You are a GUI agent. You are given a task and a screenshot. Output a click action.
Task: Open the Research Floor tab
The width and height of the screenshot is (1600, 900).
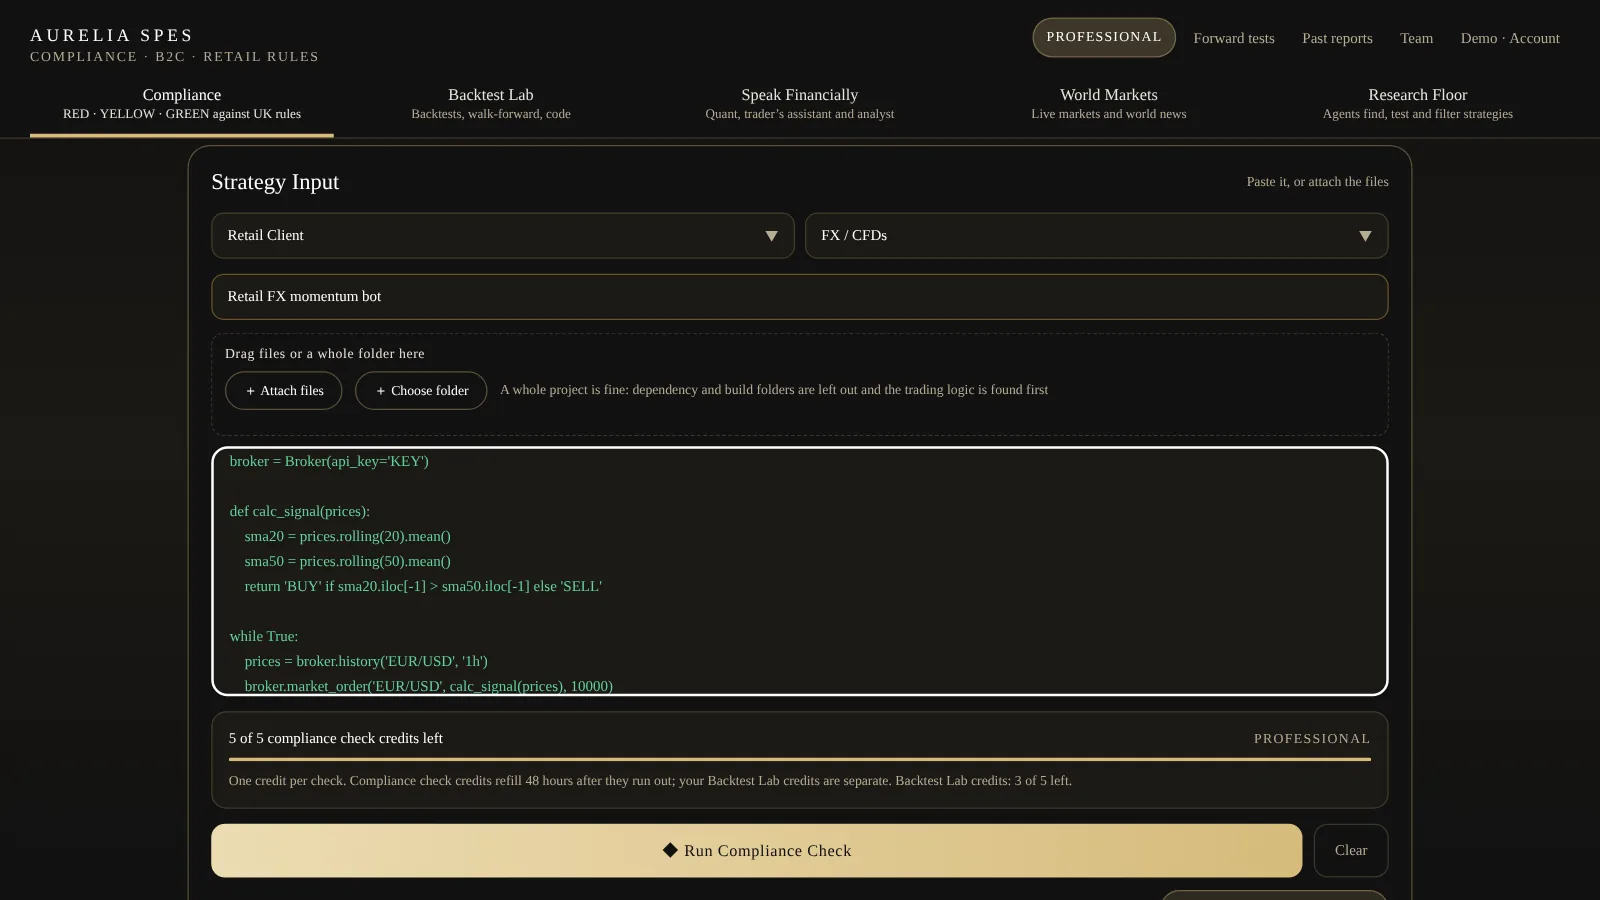(x=1418, y=103)
